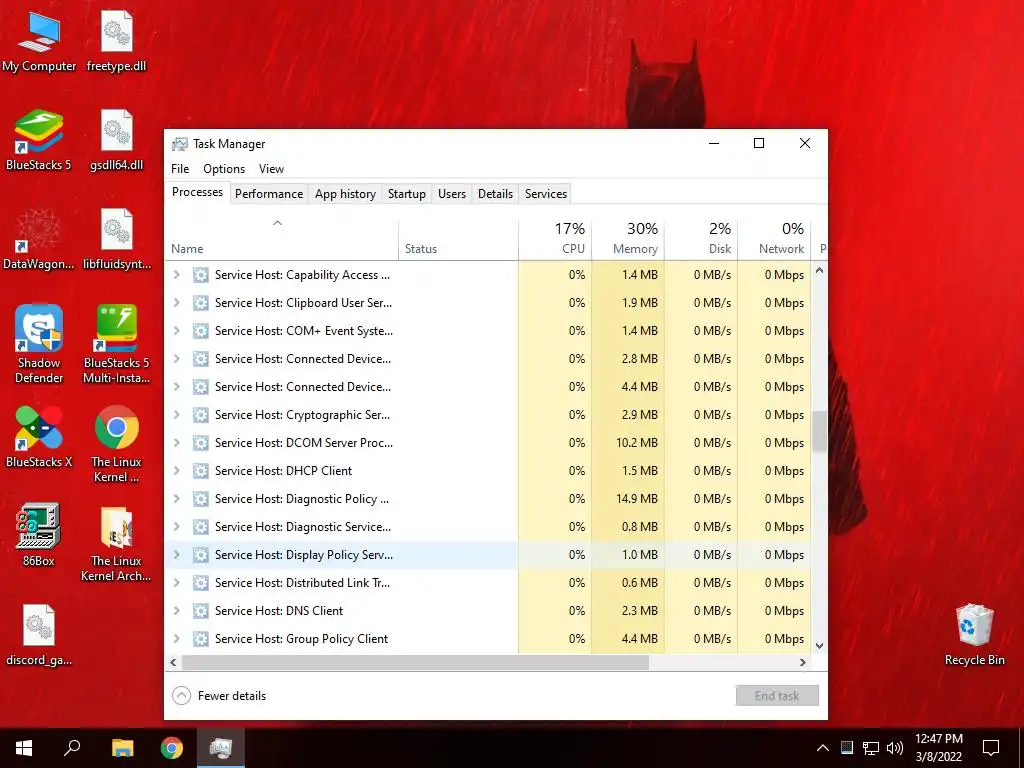Click Fewer details button

tap(219, 696)
